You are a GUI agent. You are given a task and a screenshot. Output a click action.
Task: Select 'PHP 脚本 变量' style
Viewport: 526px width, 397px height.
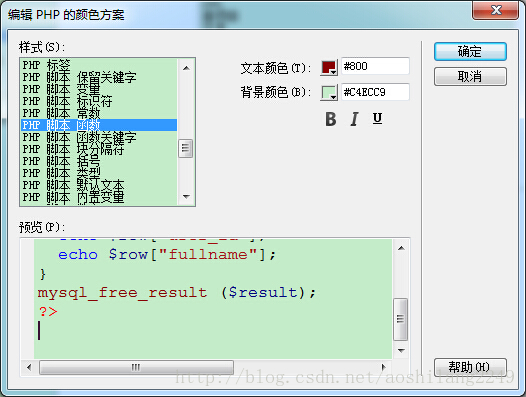tap(99, 89)
